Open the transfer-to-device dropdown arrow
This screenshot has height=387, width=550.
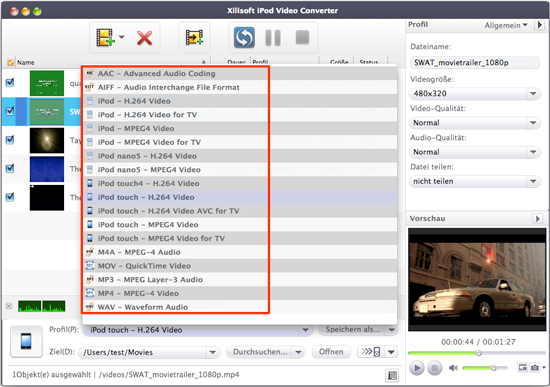(391, 352)
